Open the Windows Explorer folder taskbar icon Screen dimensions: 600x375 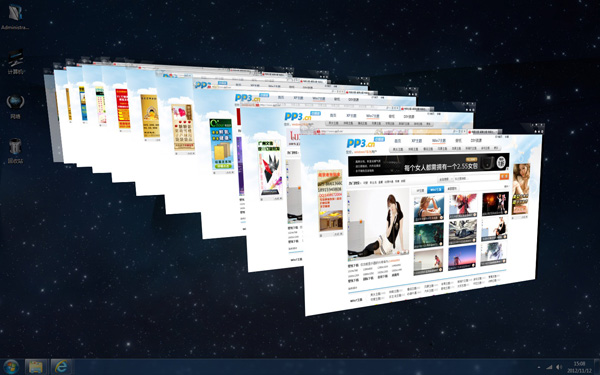(x=36, y=367)
